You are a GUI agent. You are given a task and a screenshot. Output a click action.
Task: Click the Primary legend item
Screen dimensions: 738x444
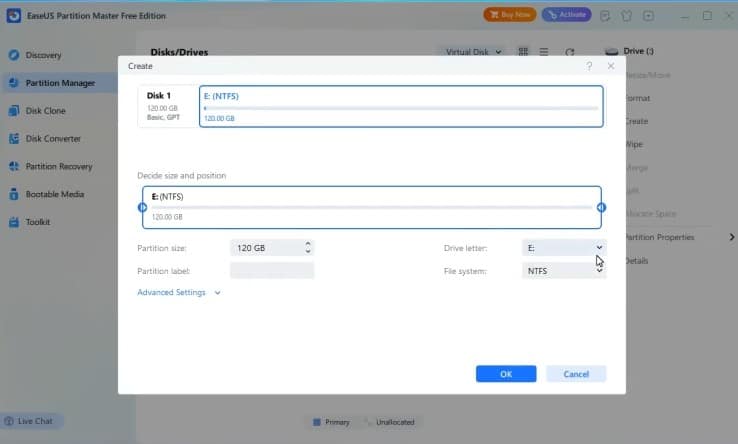(x=331, y=422)
